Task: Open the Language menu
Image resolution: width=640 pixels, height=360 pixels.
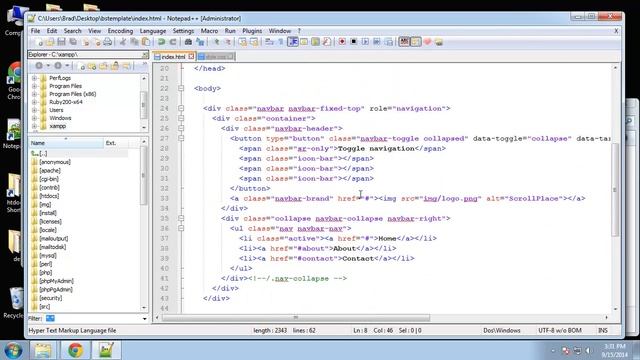Action: click(153, 31)
